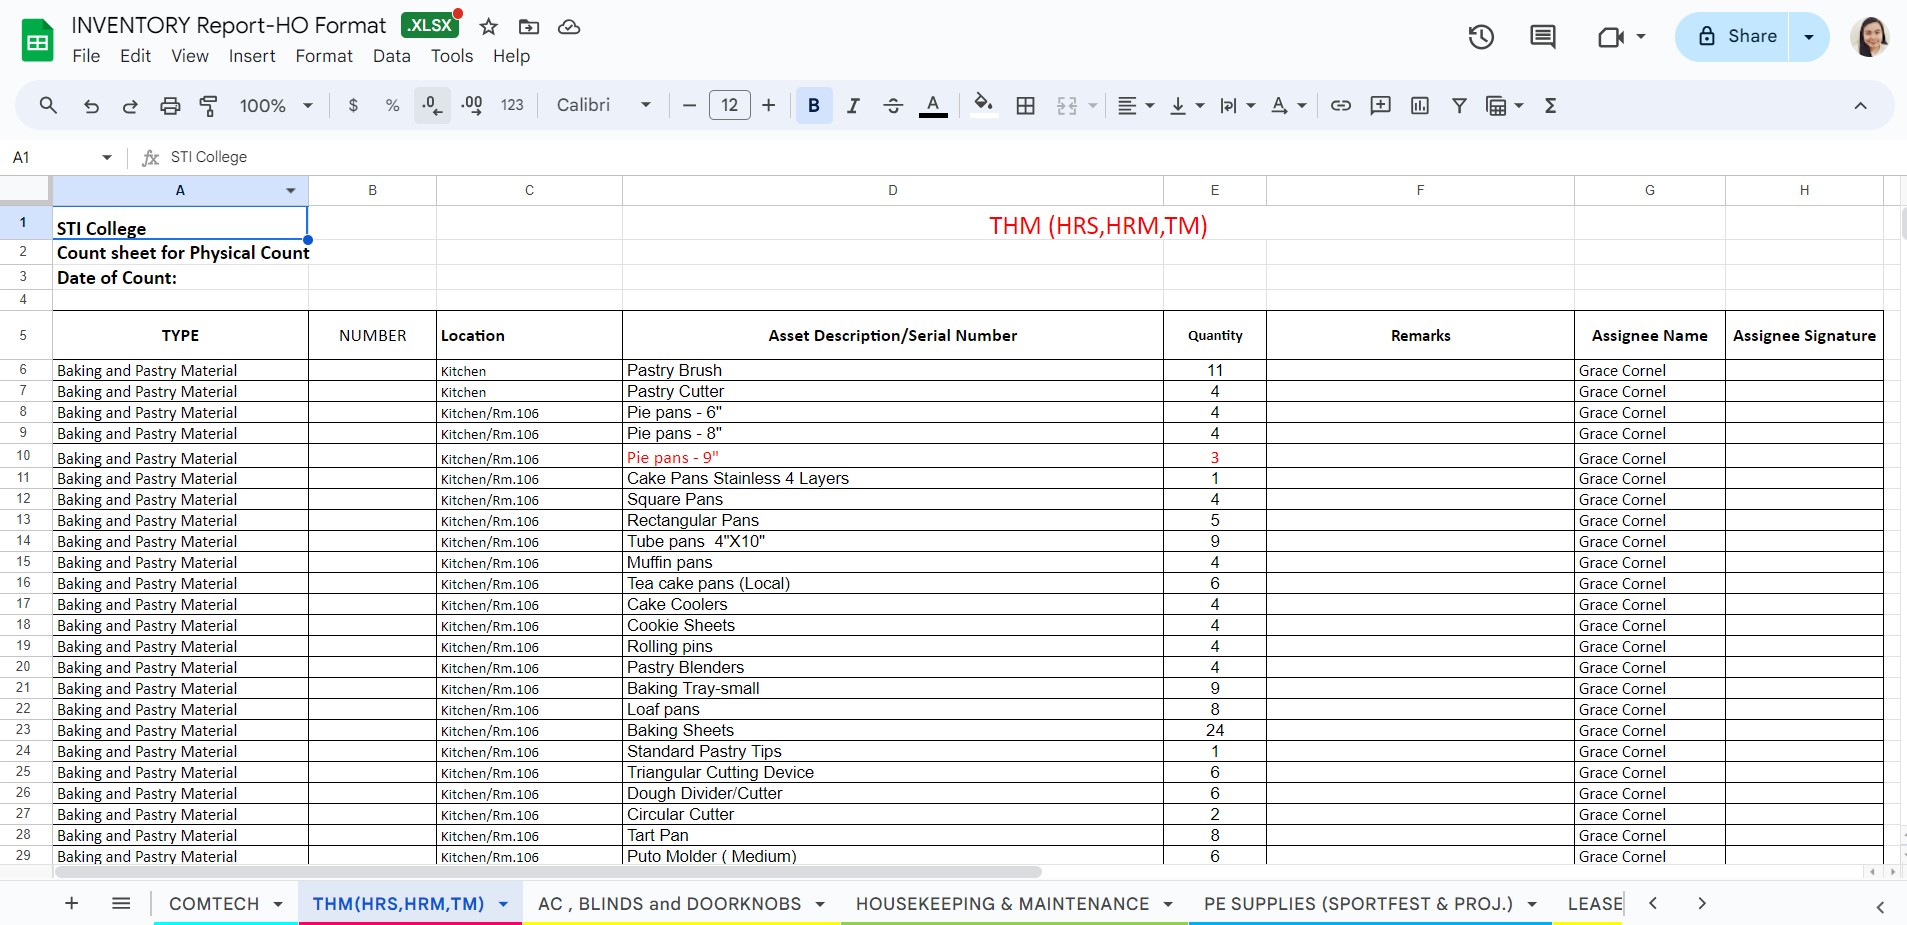Open the View menu

(189, 56)
